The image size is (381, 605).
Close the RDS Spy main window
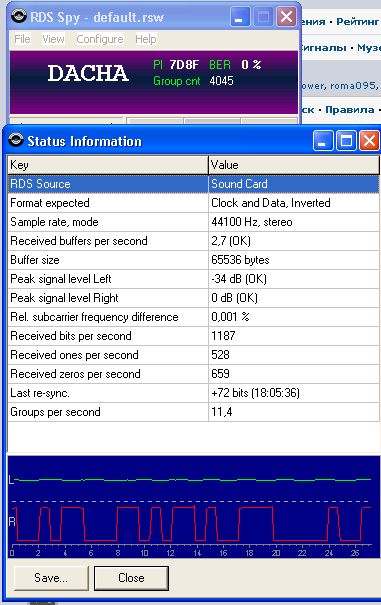[286, 17]
